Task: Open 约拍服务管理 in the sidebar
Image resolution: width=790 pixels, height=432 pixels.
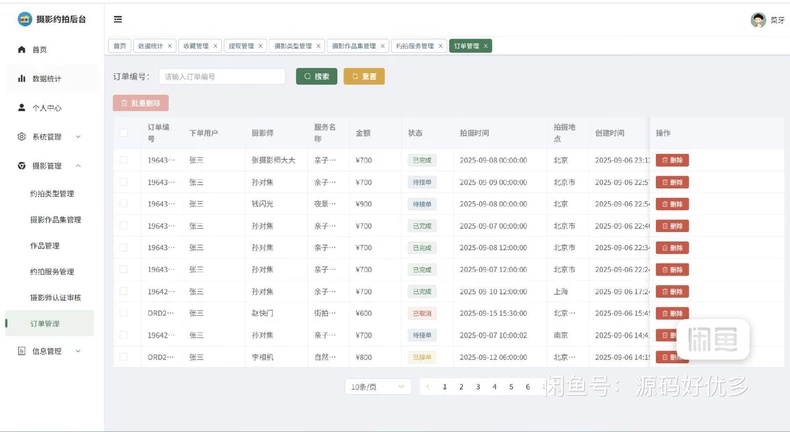Action: tap(52, 272)
